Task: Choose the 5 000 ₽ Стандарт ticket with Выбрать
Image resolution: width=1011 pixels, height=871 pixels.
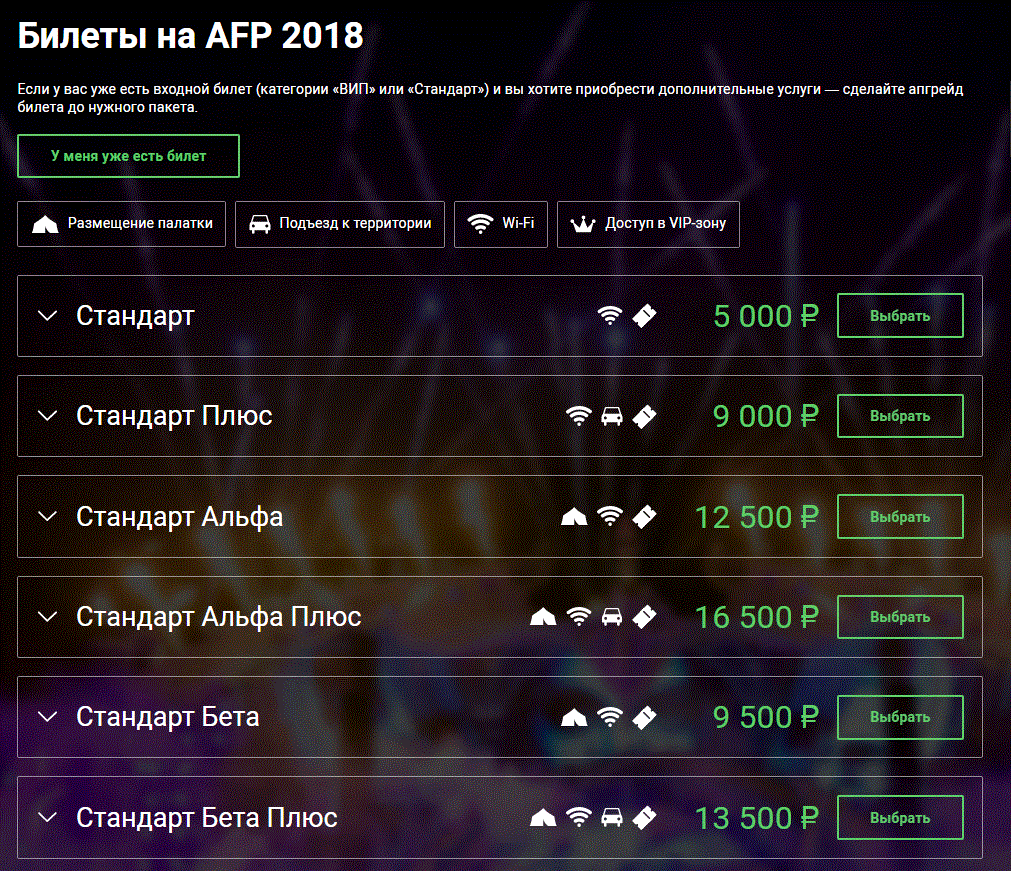Action: click(900, 316)
